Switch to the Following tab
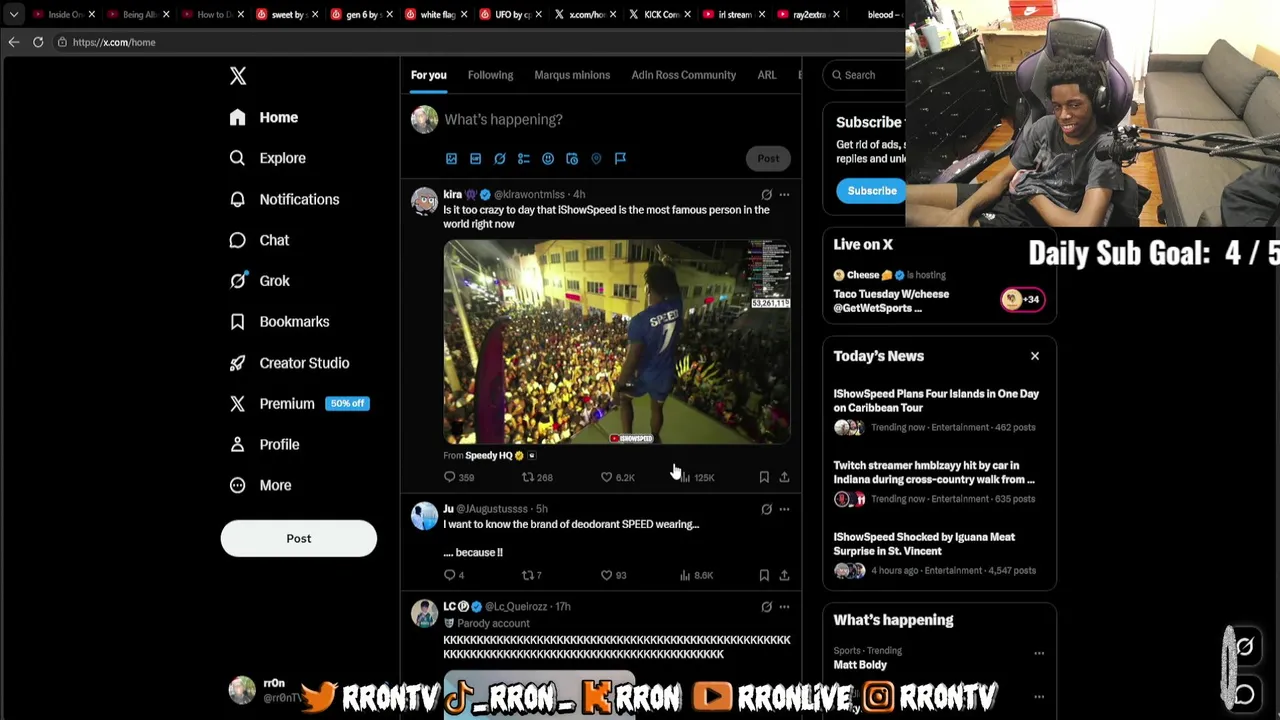The height and width of the screenshot is (720, 1280). (490, 75)
